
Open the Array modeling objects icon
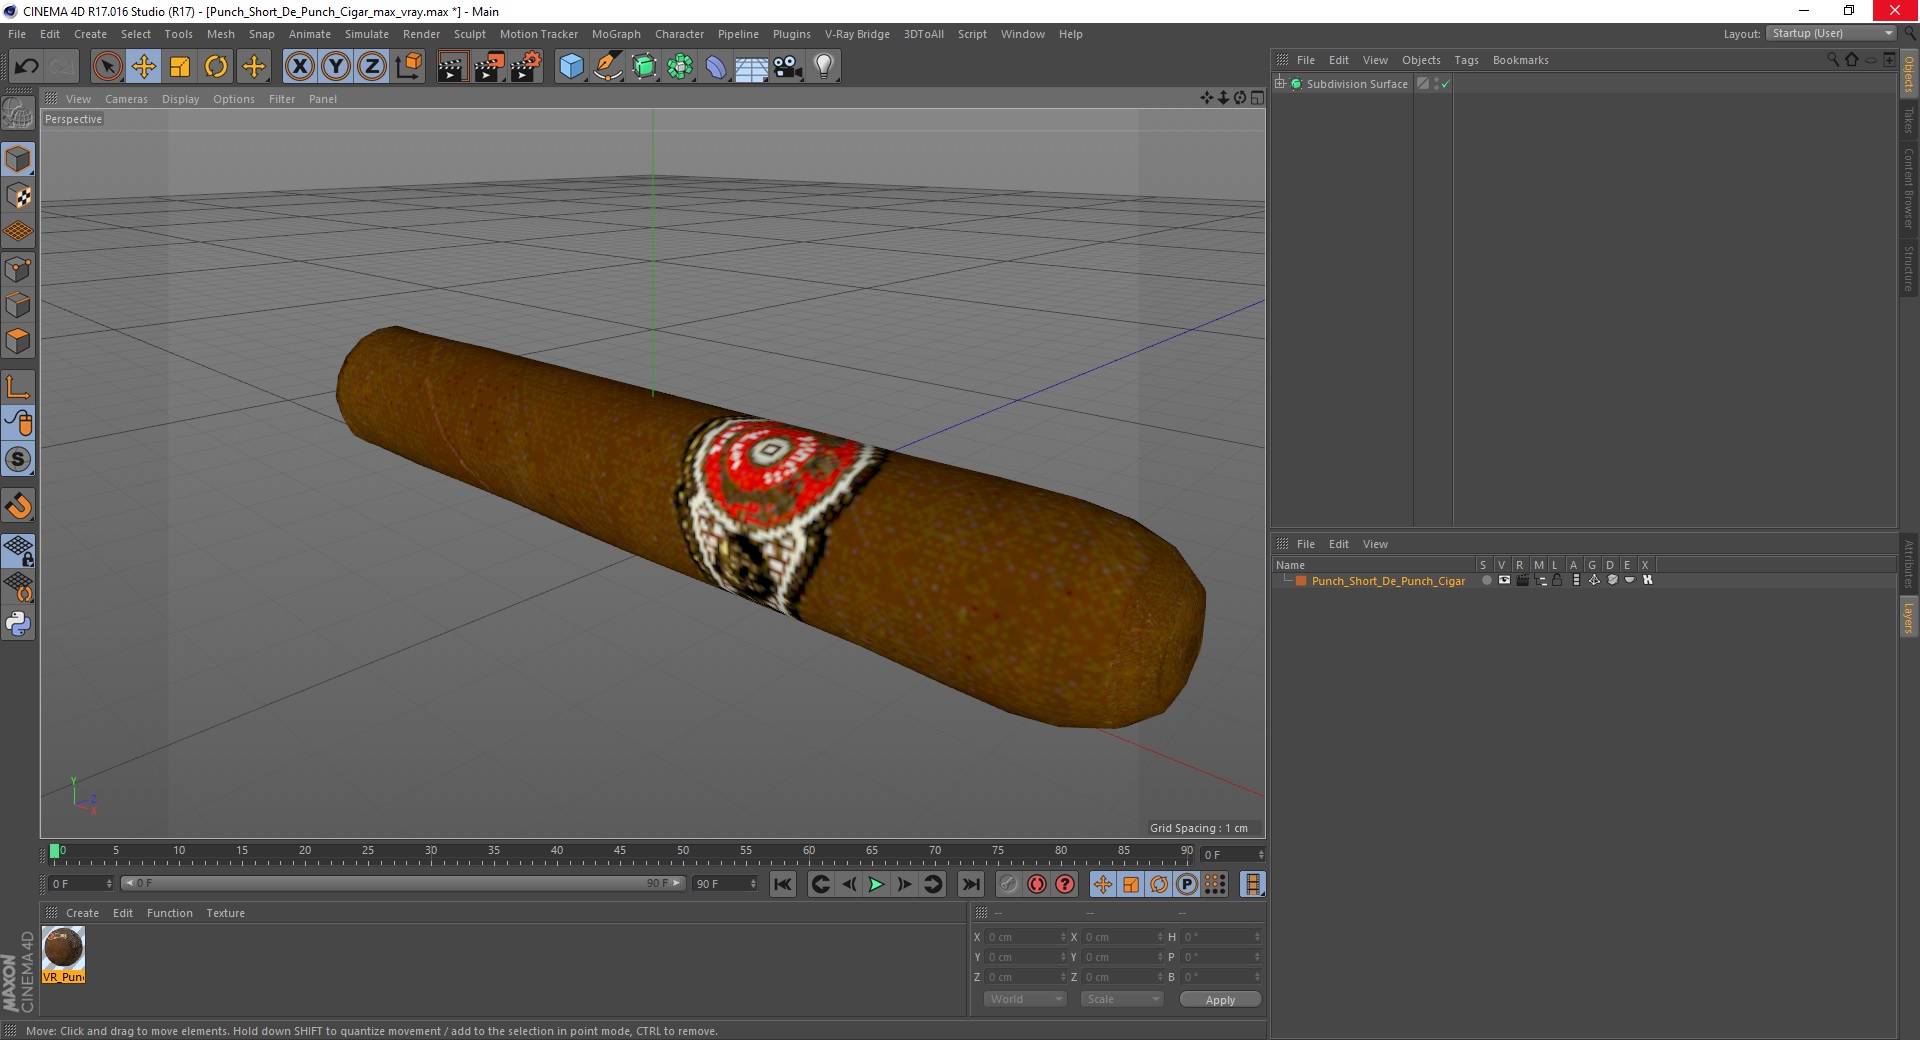(680, 67)
